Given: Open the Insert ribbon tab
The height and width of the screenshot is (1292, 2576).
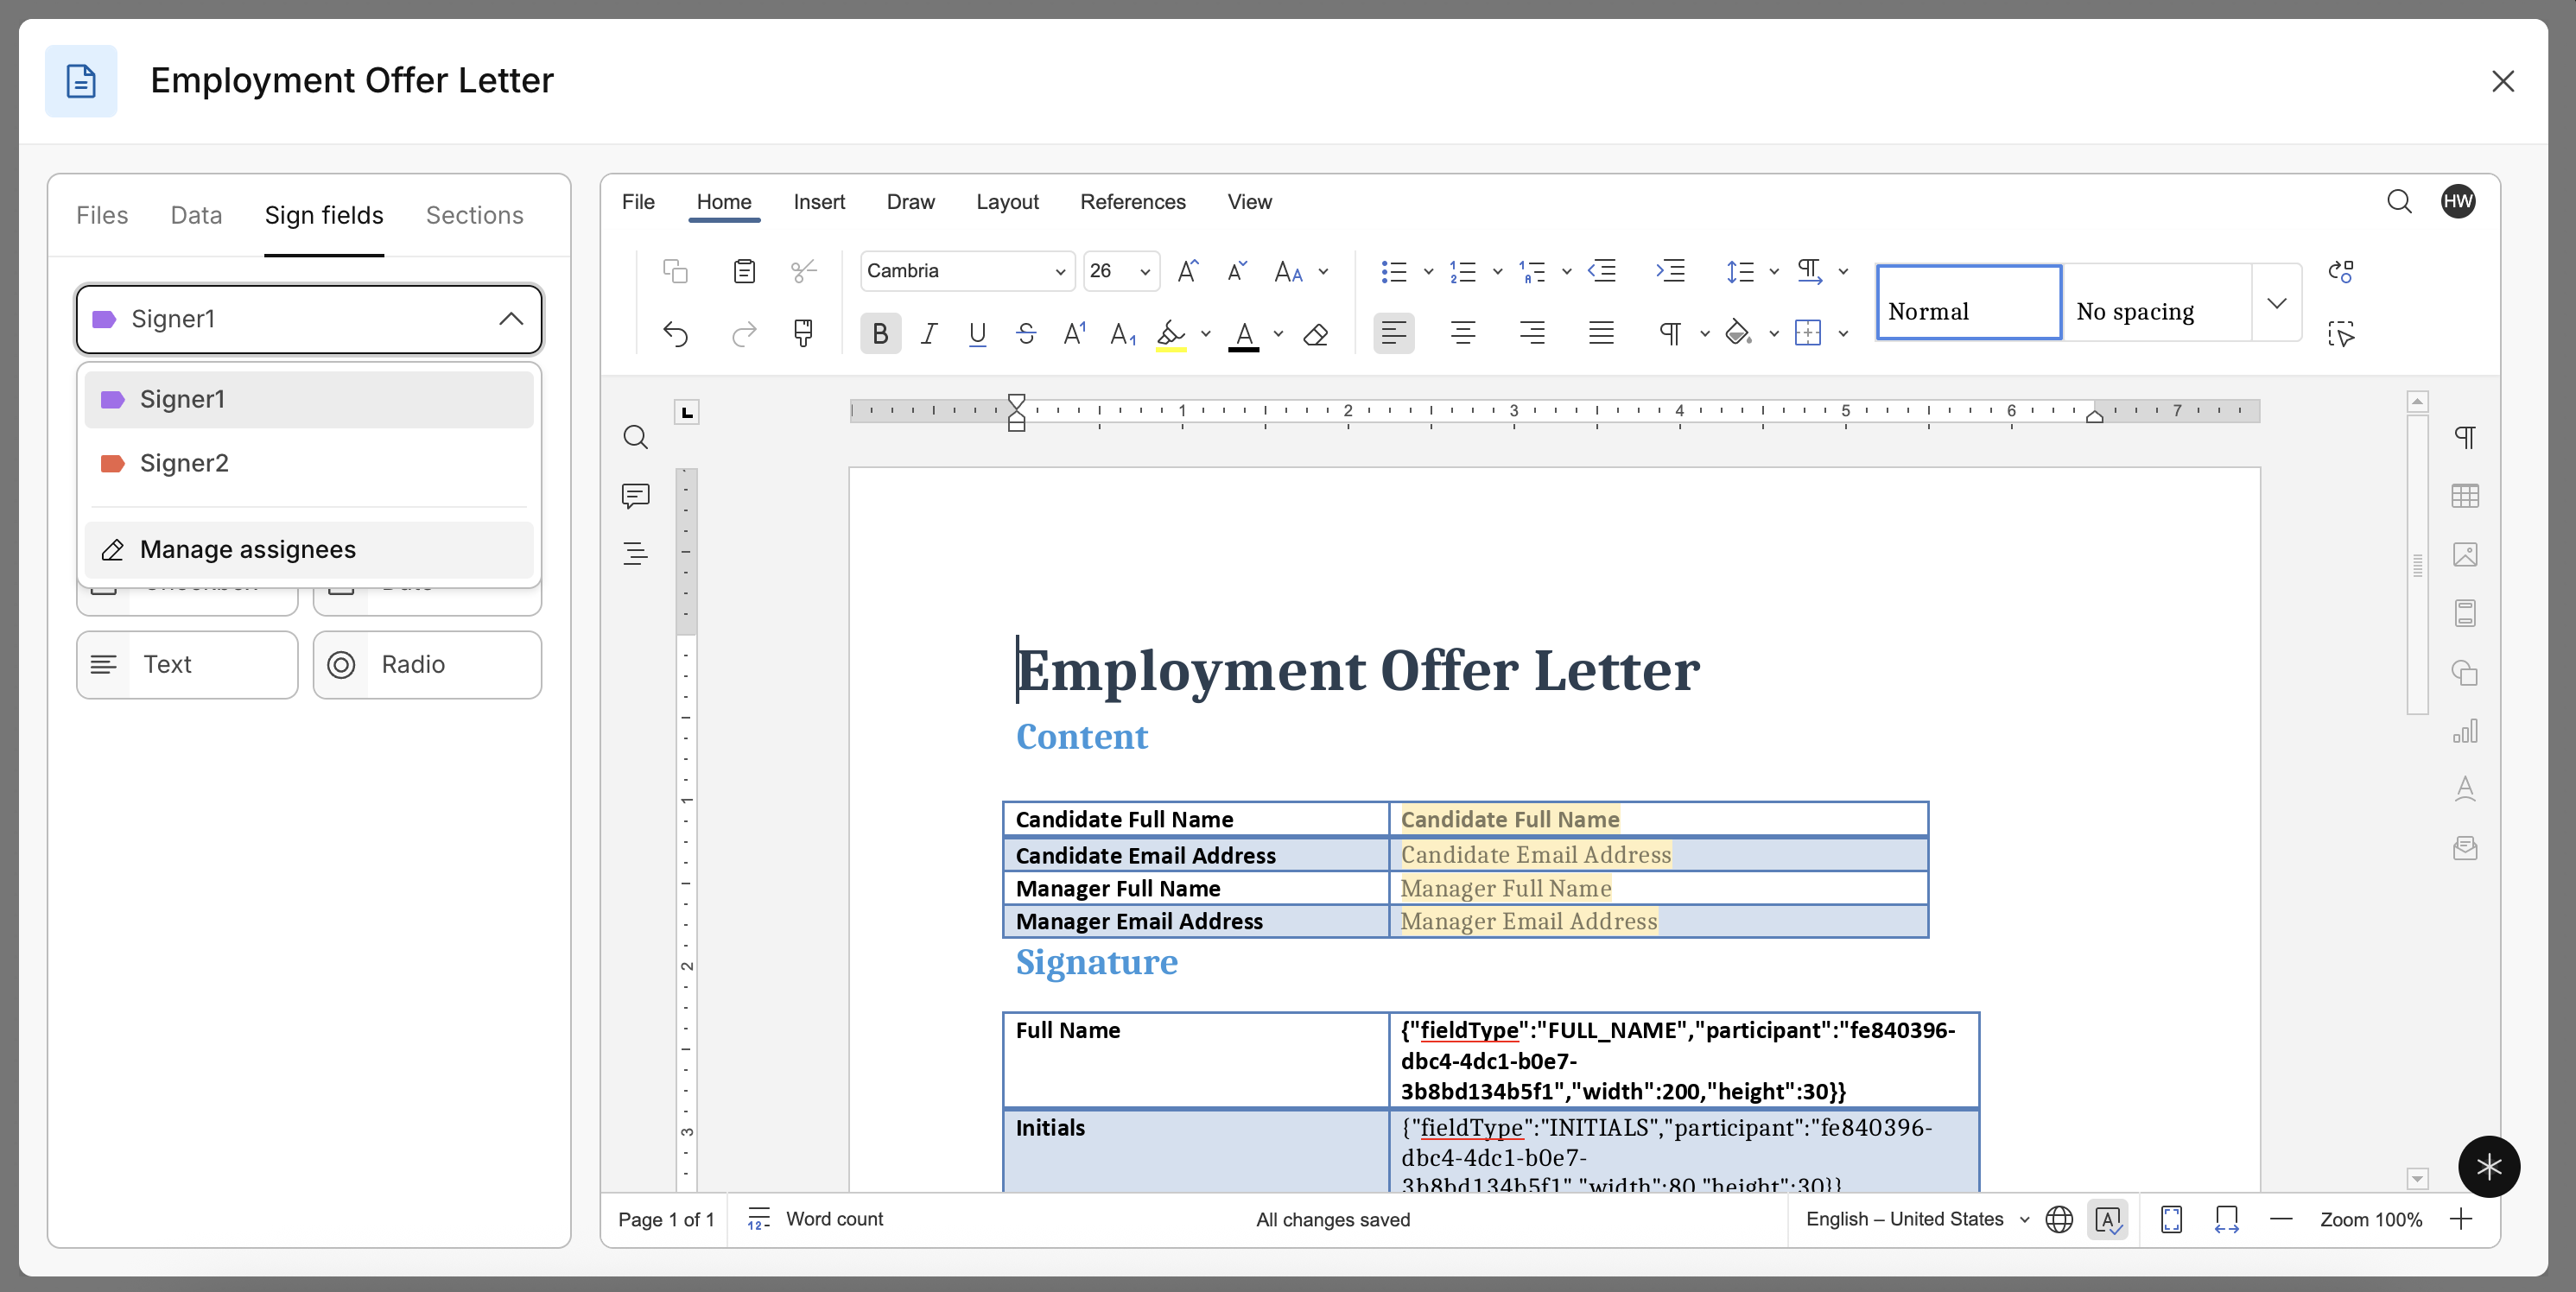Looking at the screenshot, I should point(819,202).
